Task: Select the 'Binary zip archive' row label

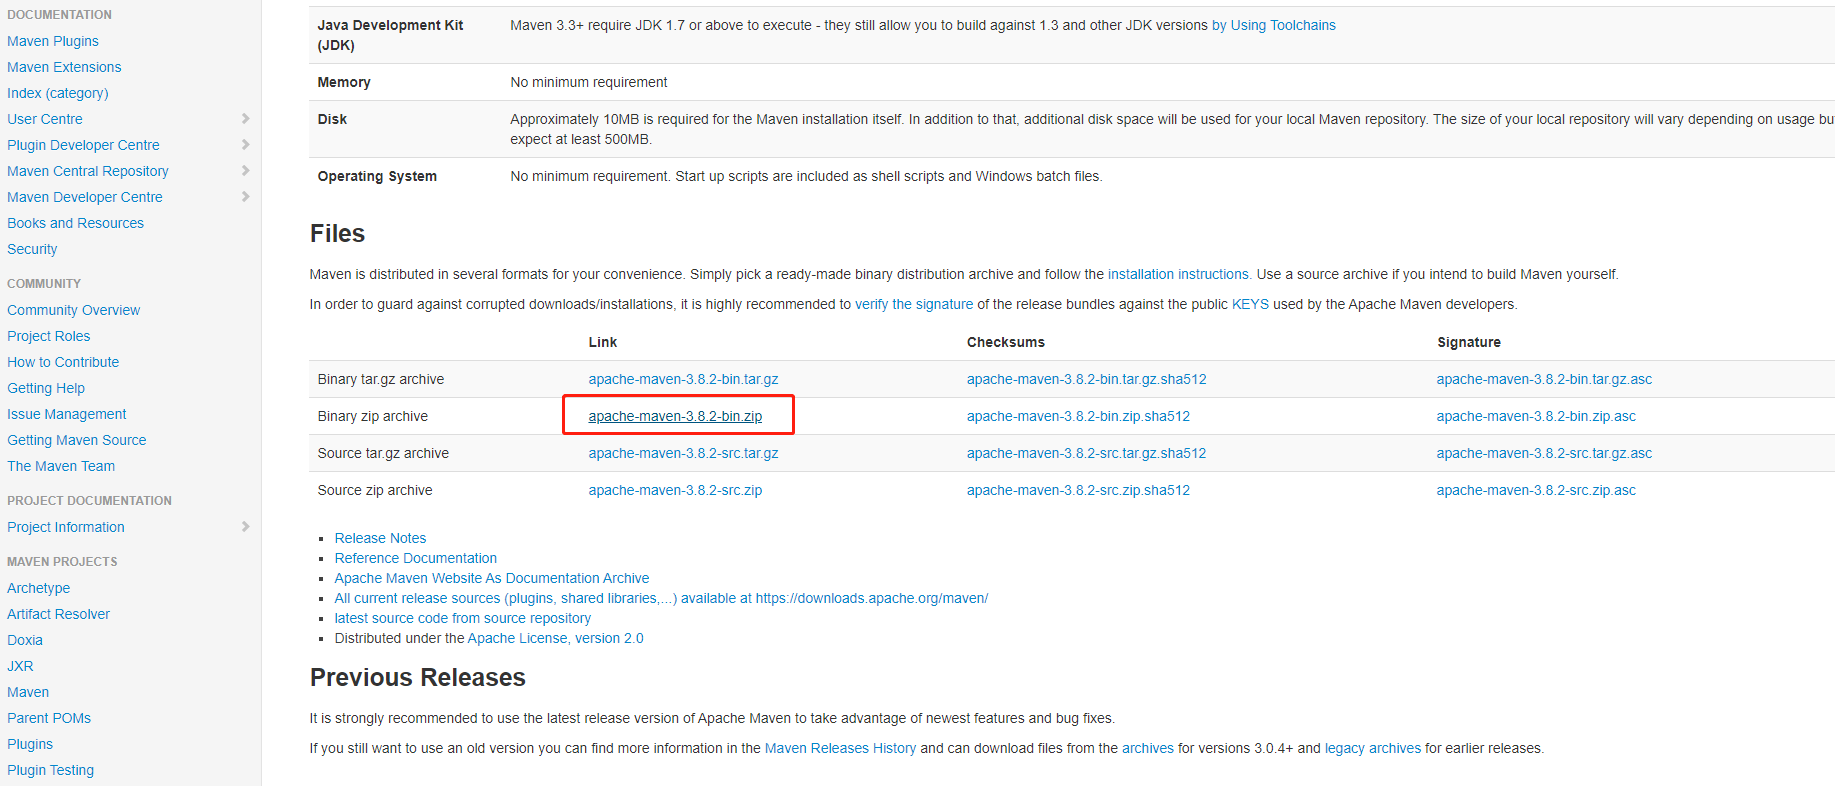Action: [x=372, y=416]
